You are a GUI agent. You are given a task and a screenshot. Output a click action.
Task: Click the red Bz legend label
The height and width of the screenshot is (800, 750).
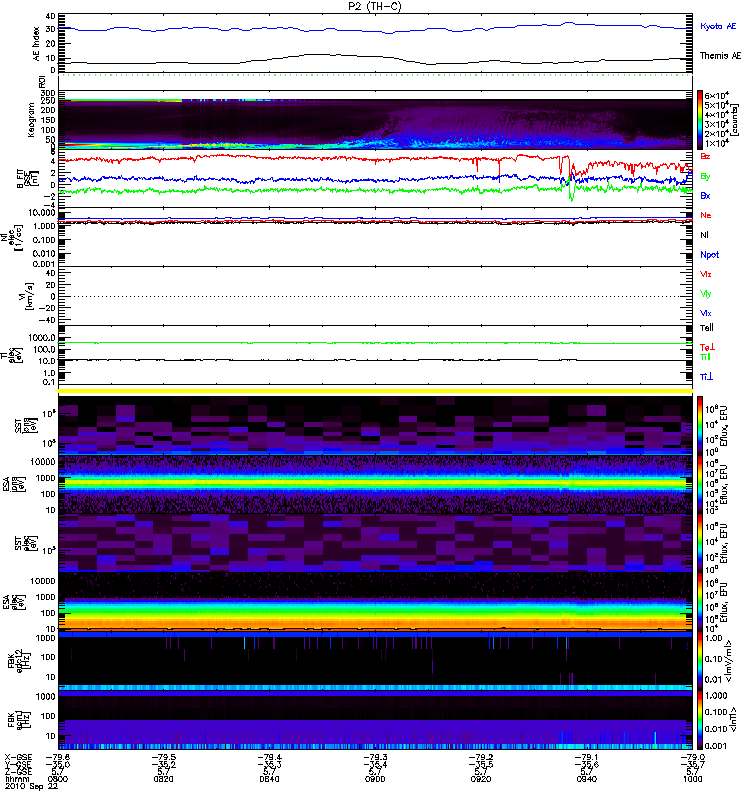(705, 156)
